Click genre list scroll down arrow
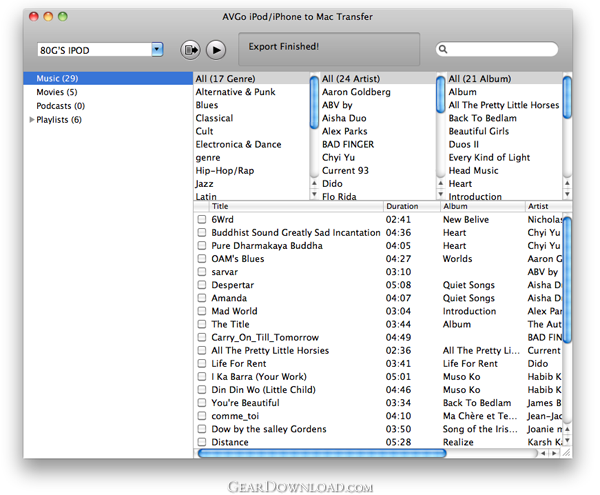Viewport: 600px width, 495px height. point(314,194)
